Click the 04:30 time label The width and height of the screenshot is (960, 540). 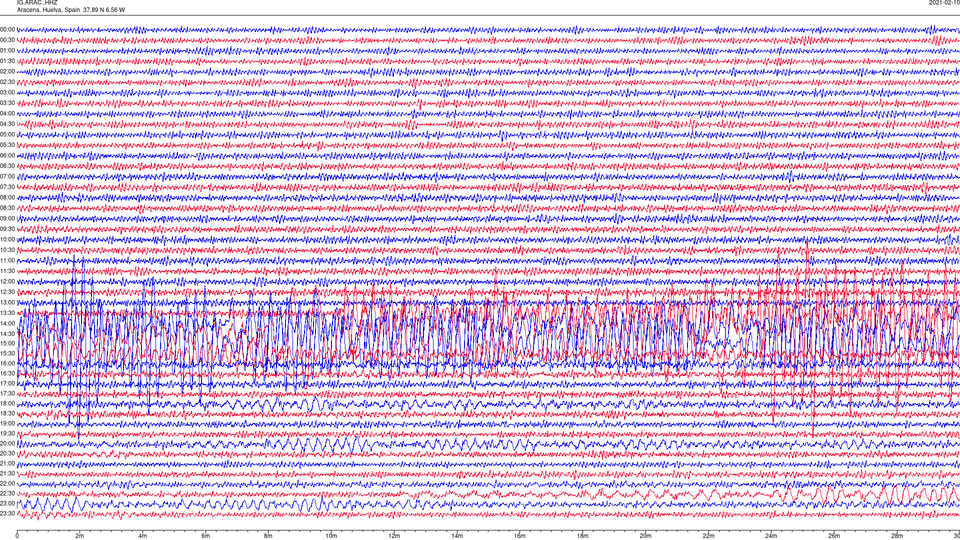pyautogui.click(x=7, y=124)
